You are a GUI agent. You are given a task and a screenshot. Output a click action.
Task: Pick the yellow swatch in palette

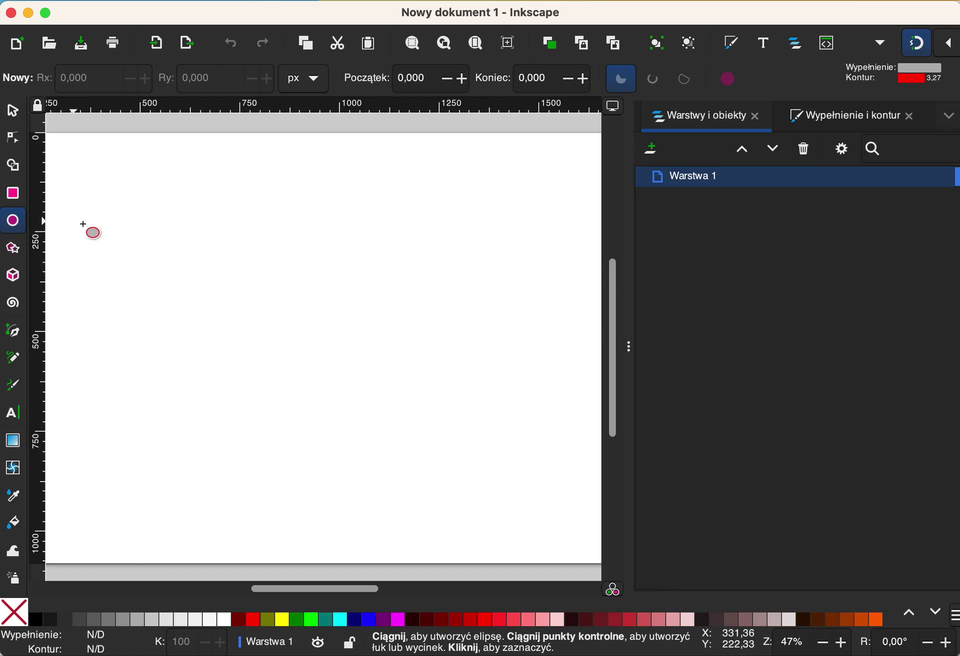(x=282, y=620)
